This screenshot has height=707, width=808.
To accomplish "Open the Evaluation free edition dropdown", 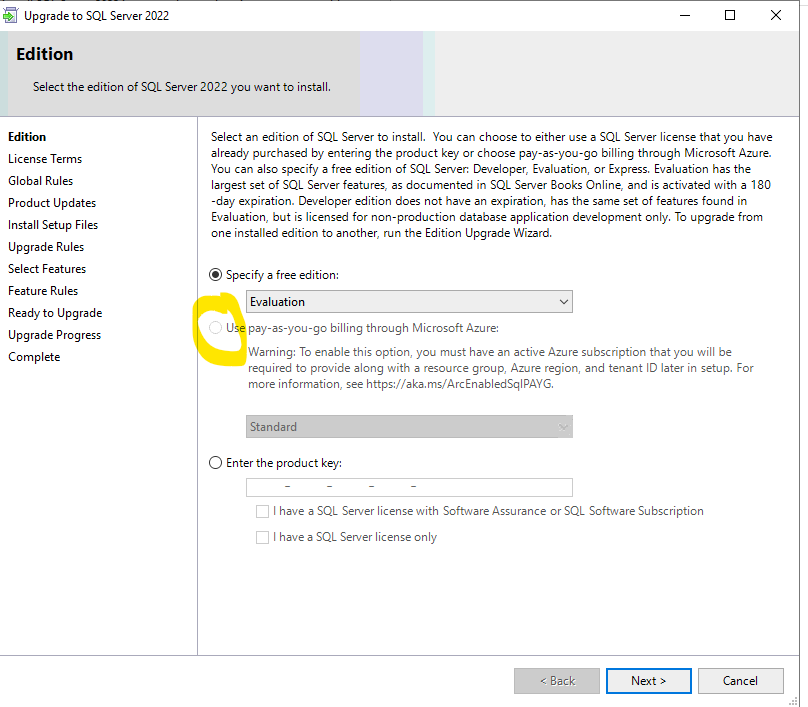I will point(409,301).
